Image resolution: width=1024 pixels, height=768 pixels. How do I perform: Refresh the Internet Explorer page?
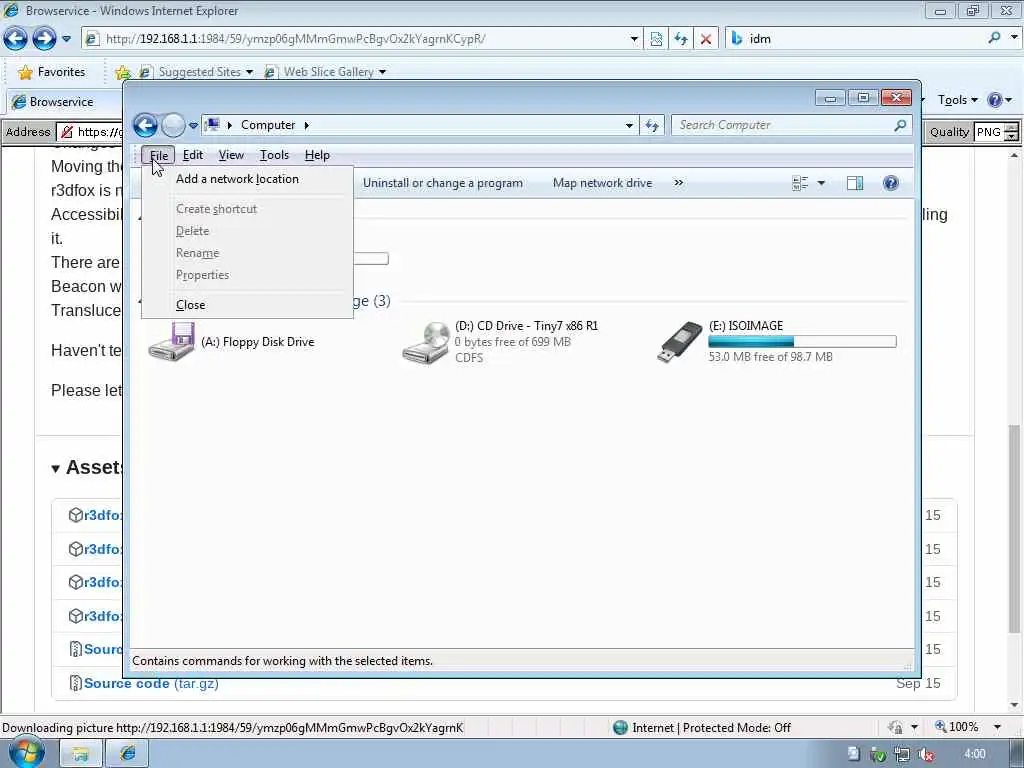(680, 39)
